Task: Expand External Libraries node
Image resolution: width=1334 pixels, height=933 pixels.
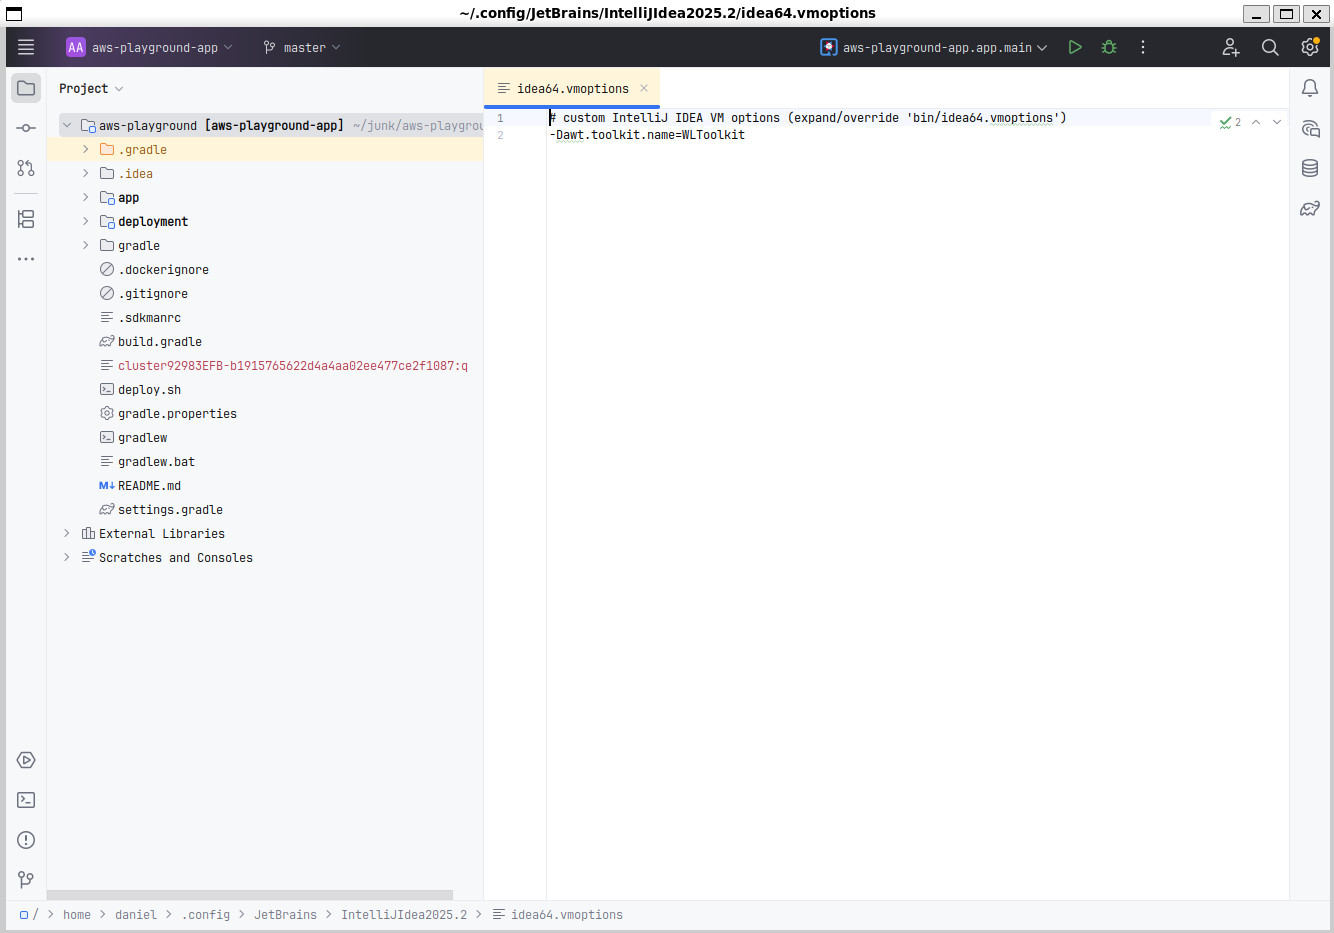Action: (x=67, y=534)
